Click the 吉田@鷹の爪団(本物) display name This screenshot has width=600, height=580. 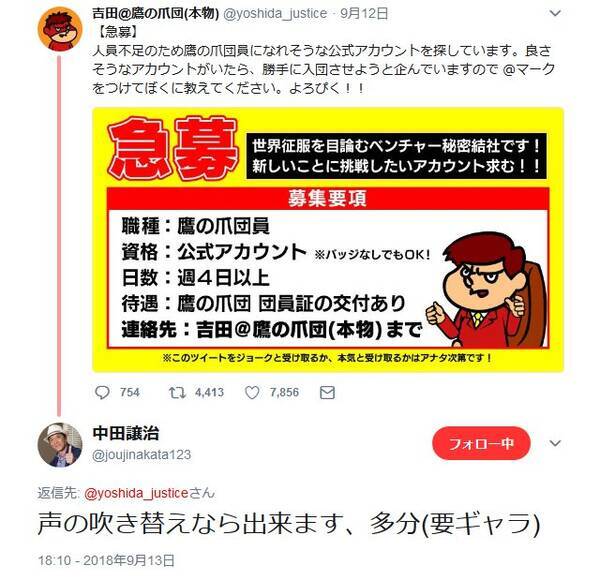tap(155, 14)
